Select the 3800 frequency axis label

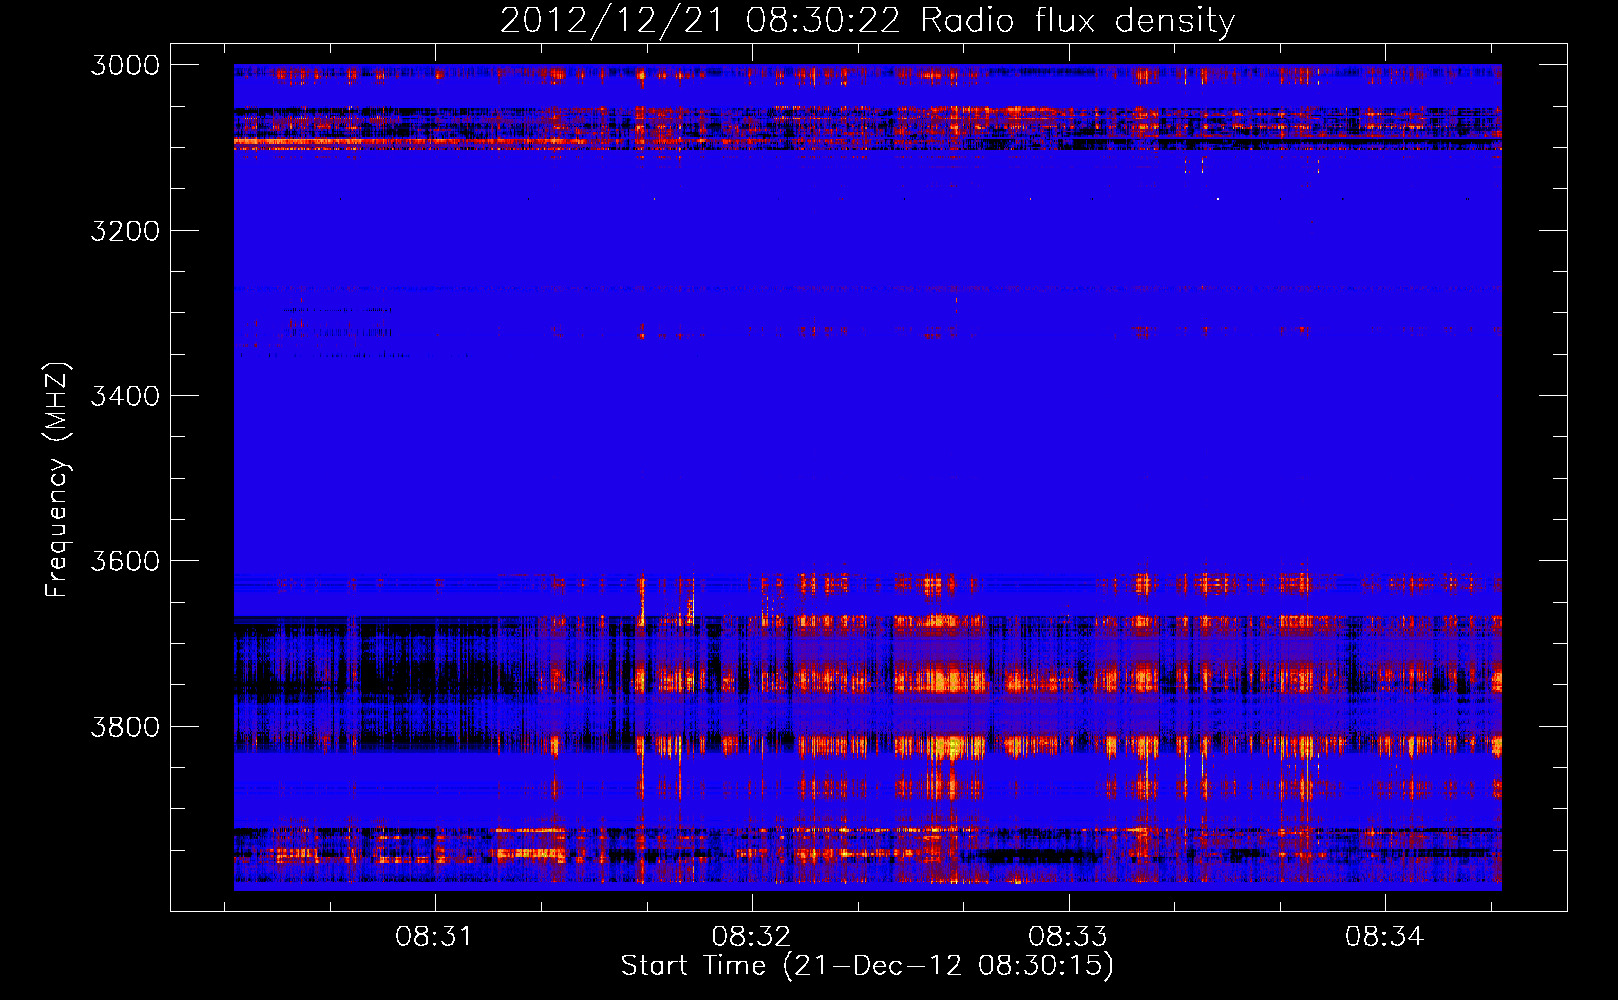coord(125,726)
